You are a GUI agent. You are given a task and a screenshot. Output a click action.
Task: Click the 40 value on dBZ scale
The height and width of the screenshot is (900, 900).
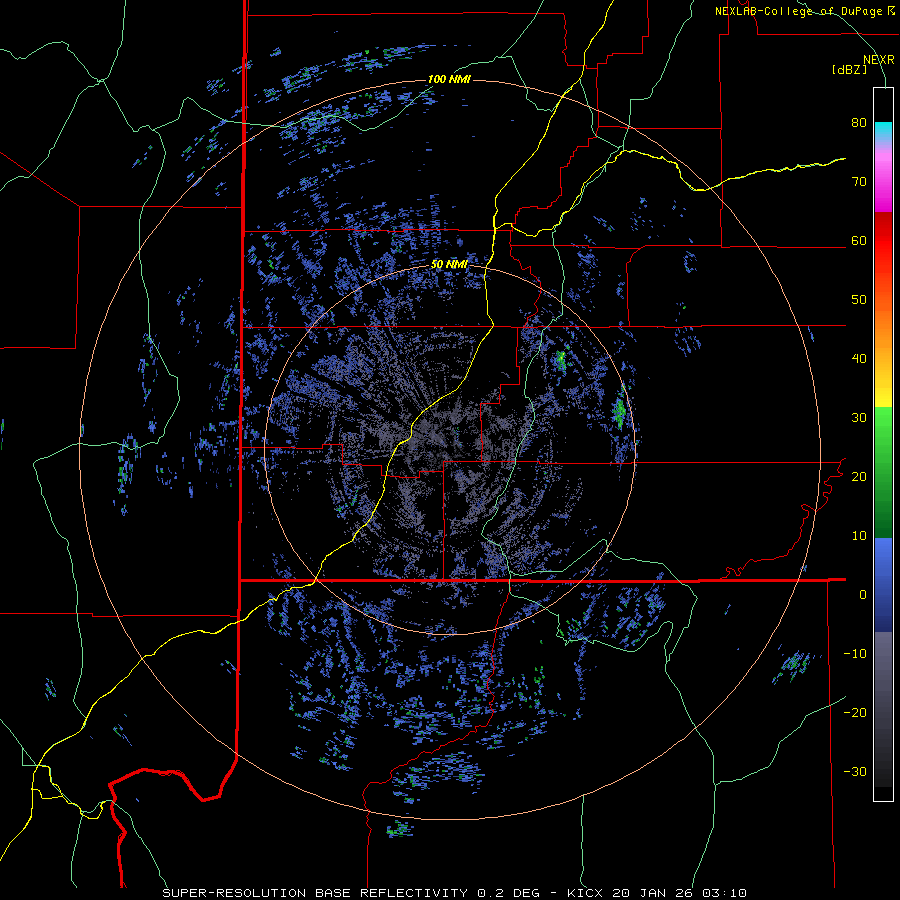tap(859, 359)
